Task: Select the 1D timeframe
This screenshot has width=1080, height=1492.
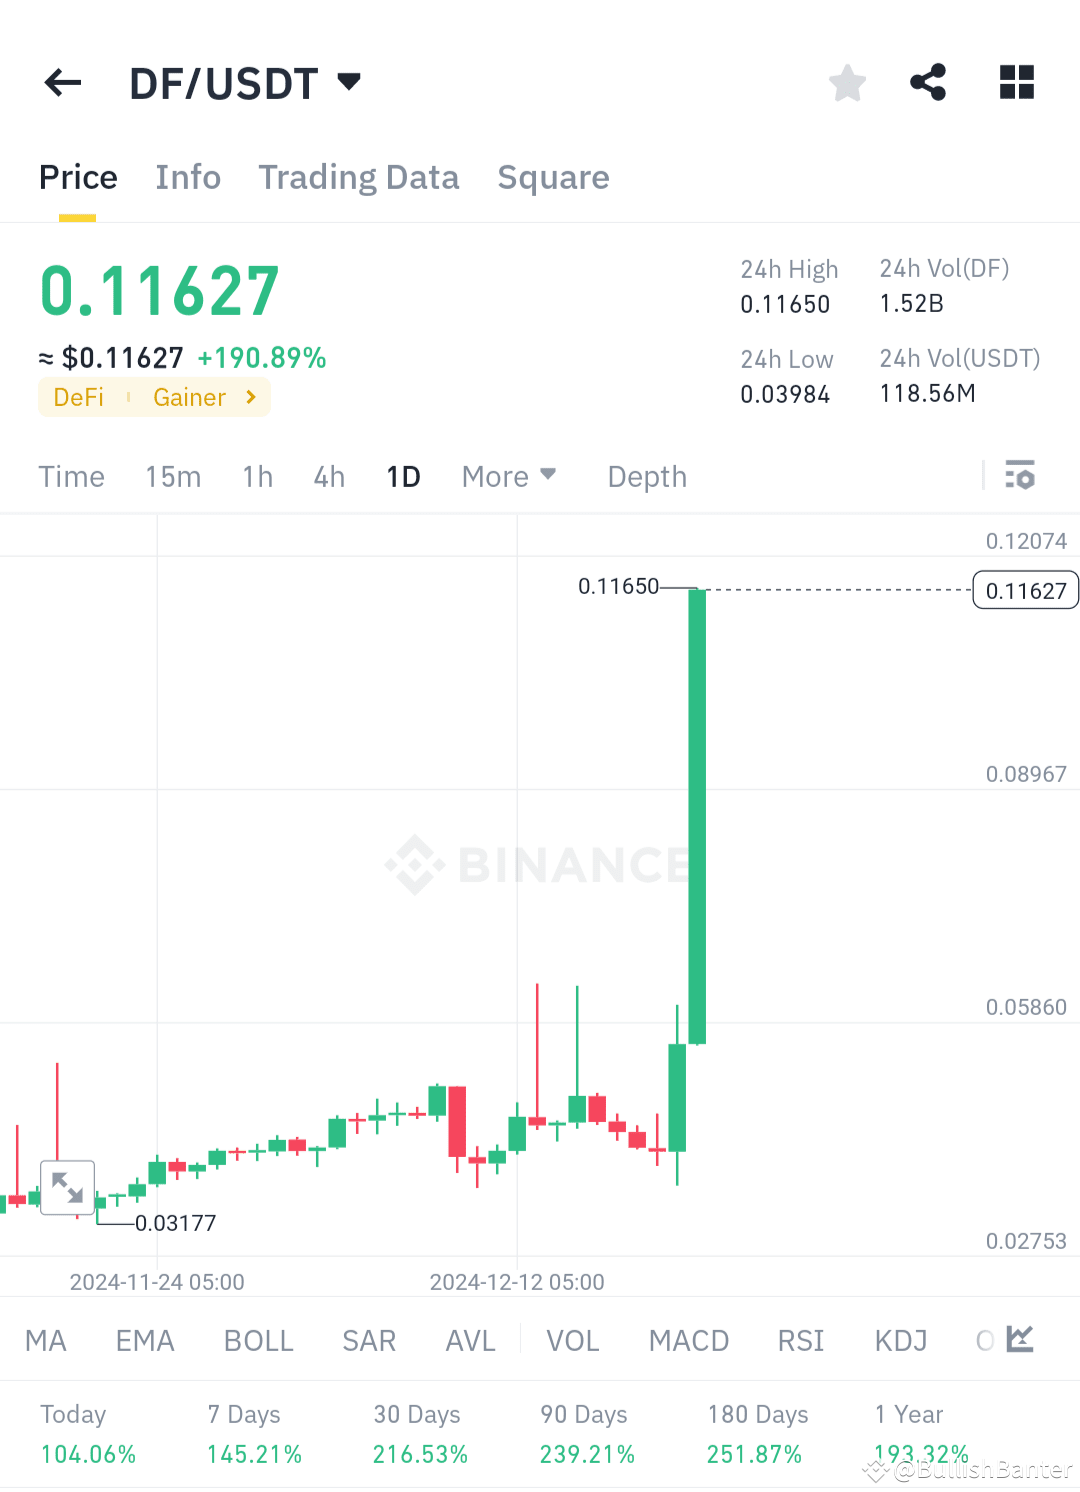Action: click(x=403, y=476)
